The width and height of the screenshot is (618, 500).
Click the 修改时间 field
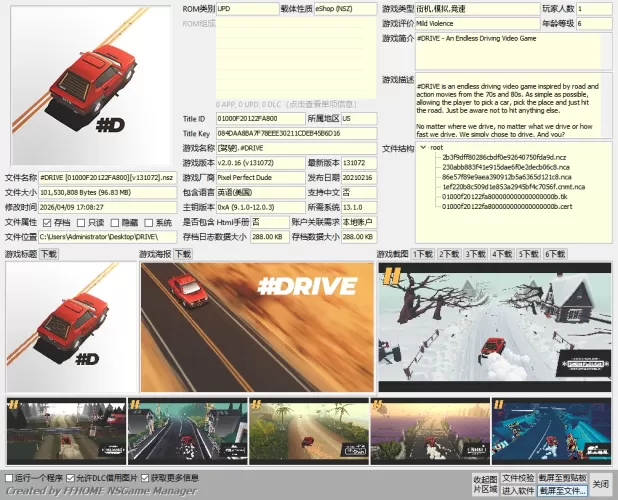(x=108, y=207)
